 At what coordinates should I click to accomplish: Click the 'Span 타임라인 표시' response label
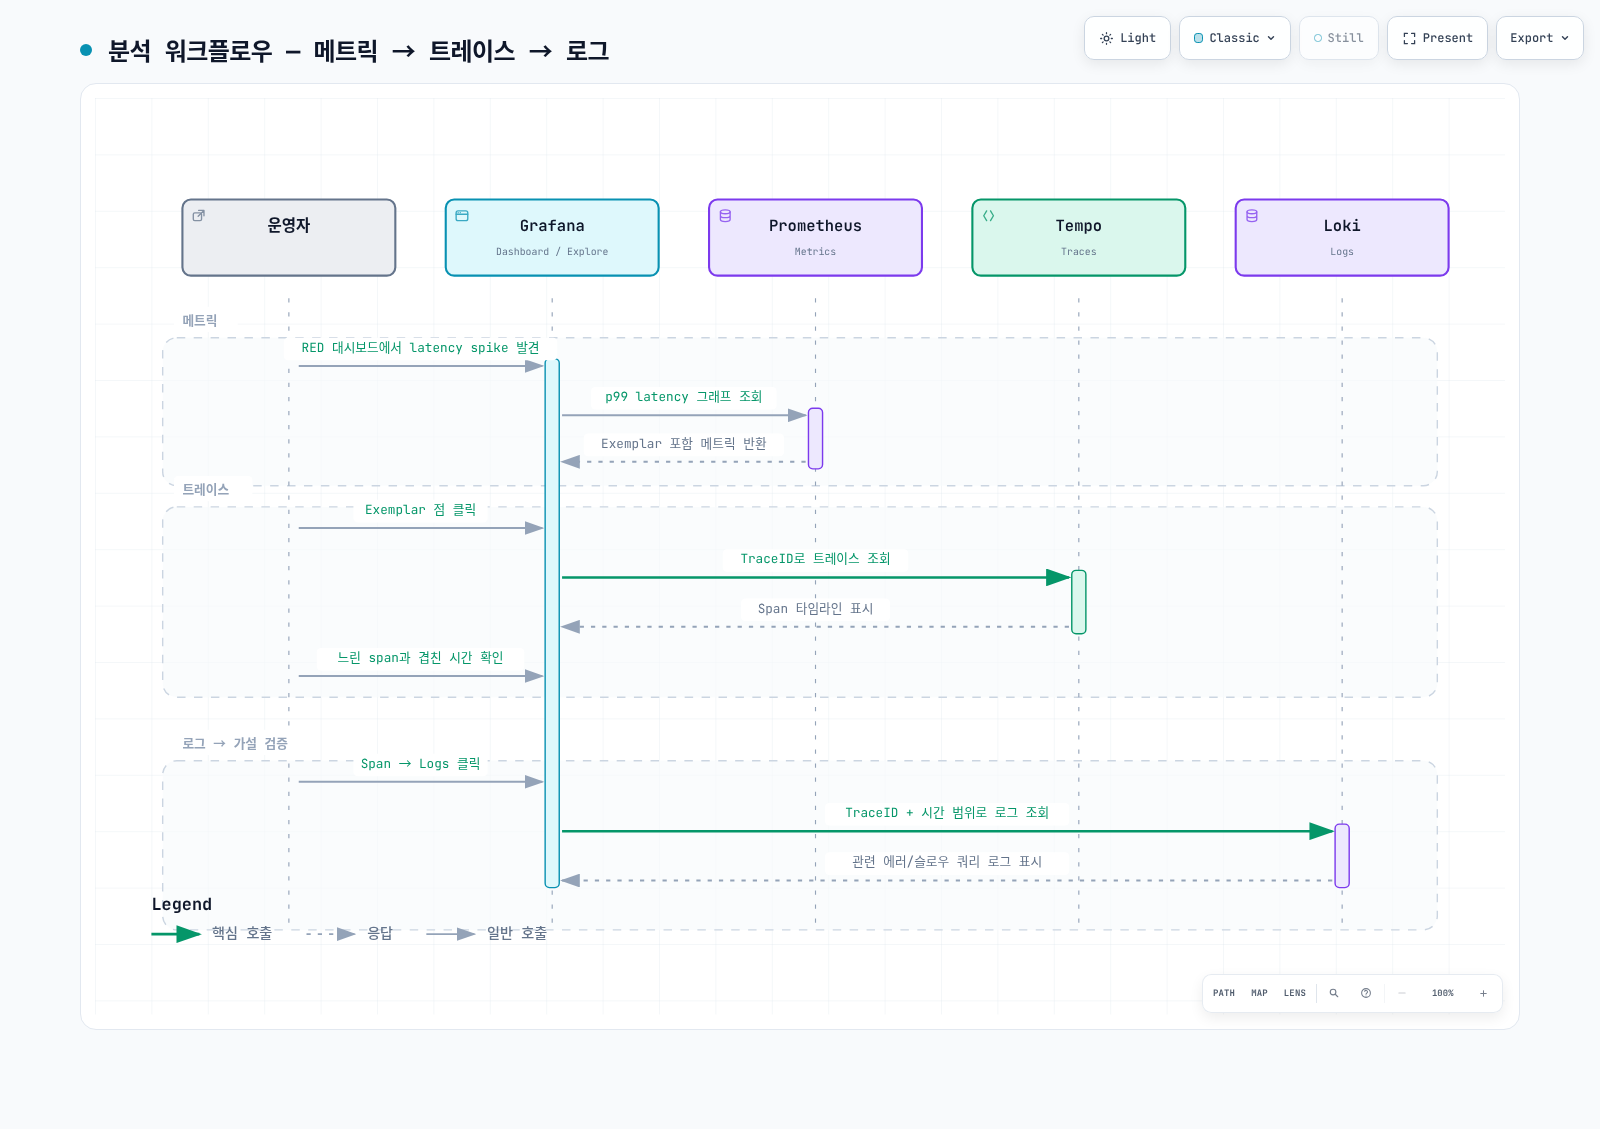point(815,609)
